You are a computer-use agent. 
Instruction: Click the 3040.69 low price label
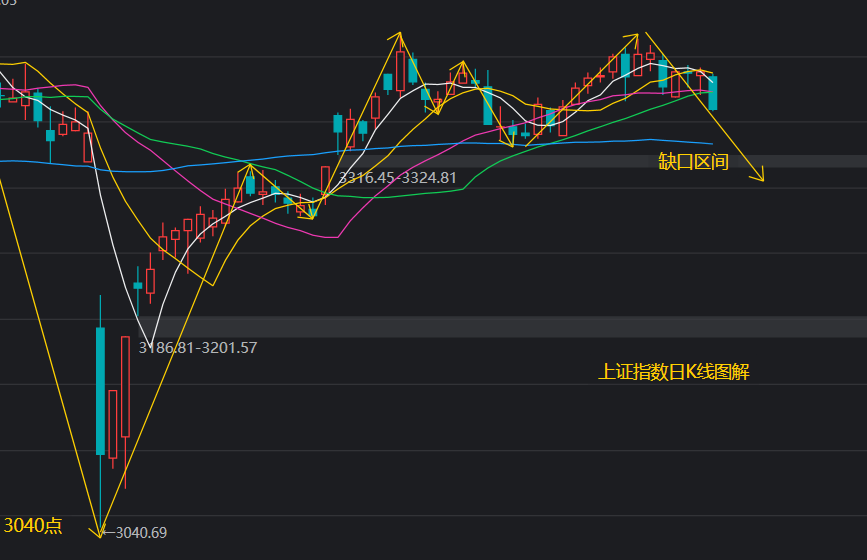(141, 532)
